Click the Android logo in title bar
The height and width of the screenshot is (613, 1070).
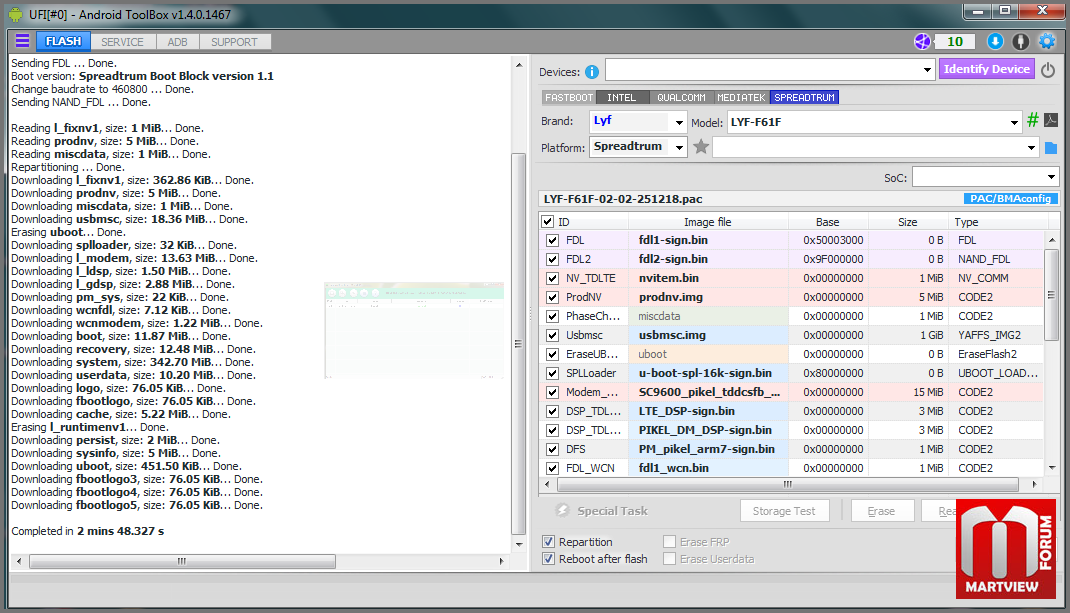(x=15, y=14)
